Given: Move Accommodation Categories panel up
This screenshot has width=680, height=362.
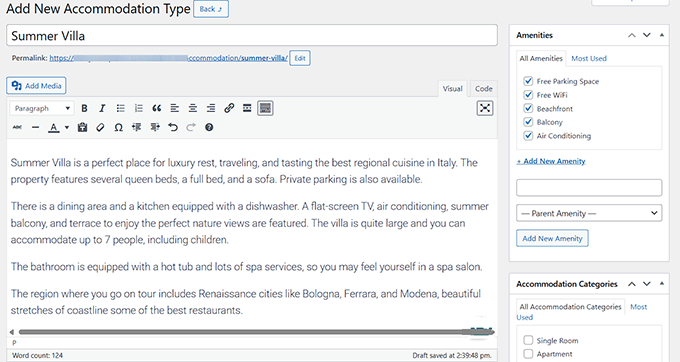Looking at the screenshot, I should point(632,284).
